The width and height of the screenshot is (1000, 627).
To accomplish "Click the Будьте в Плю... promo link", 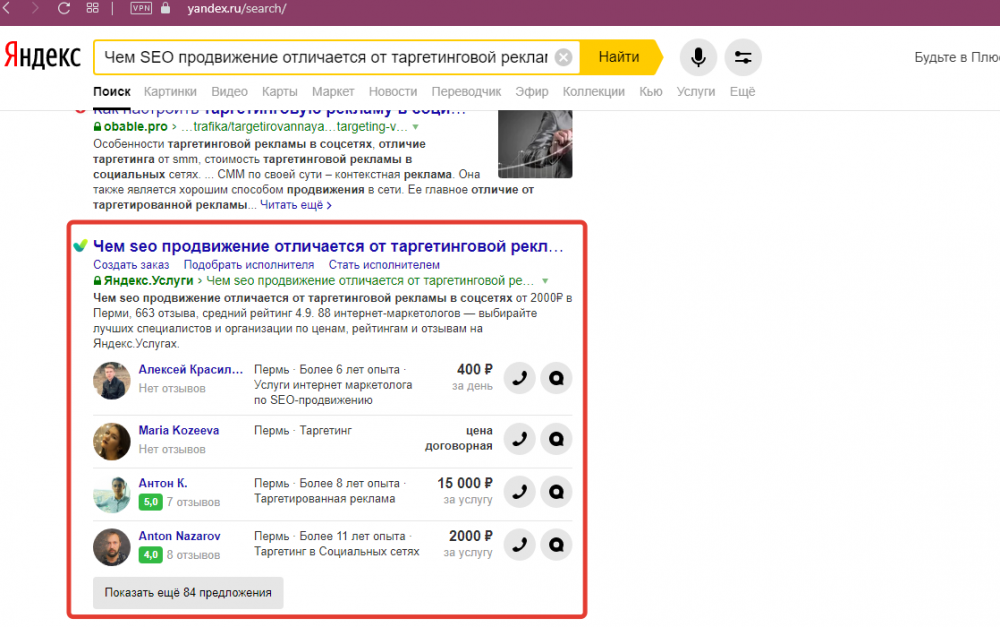I will (957, 57).
